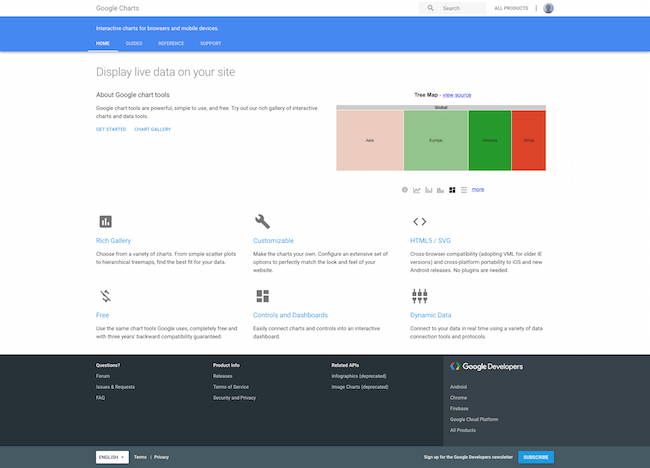The image size is (650, 468).
Task: Open the Google Cloud Platform footer link
Action: click(x=474, y=419)
